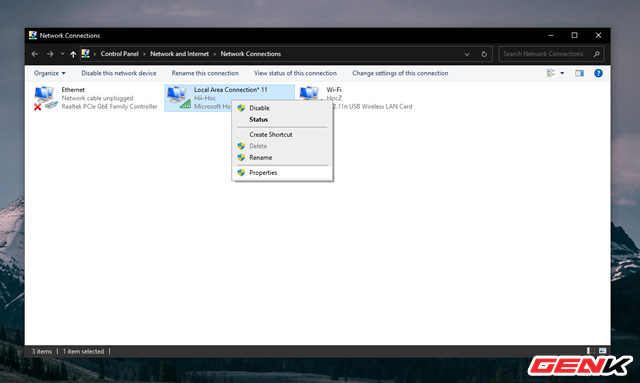640x383 pixels.
Task: Switch to large icons view in status bar
Action: click(602, 351)
